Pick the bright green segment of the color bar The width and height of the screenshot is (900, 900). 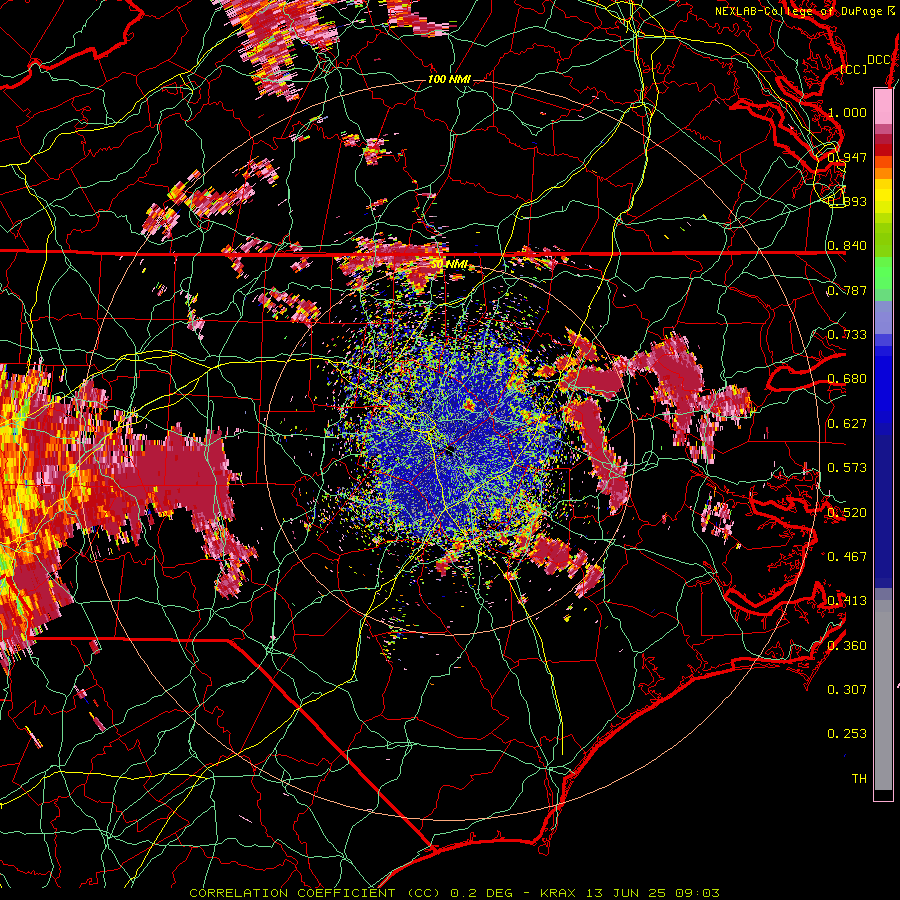point(883,274)
